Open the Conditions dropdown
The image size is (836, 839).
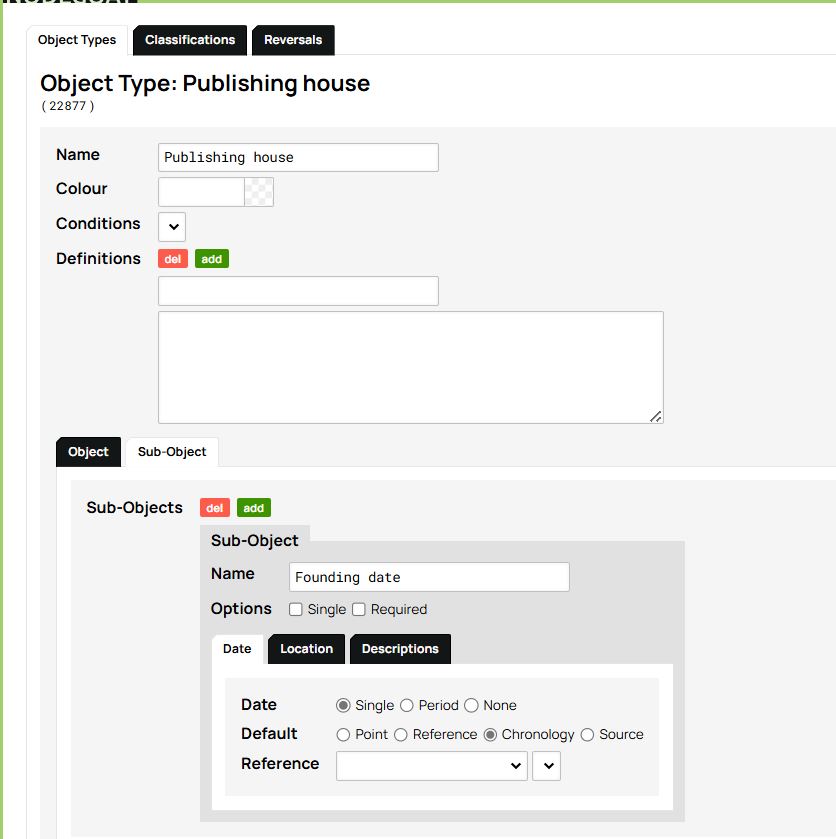[171, 226]
